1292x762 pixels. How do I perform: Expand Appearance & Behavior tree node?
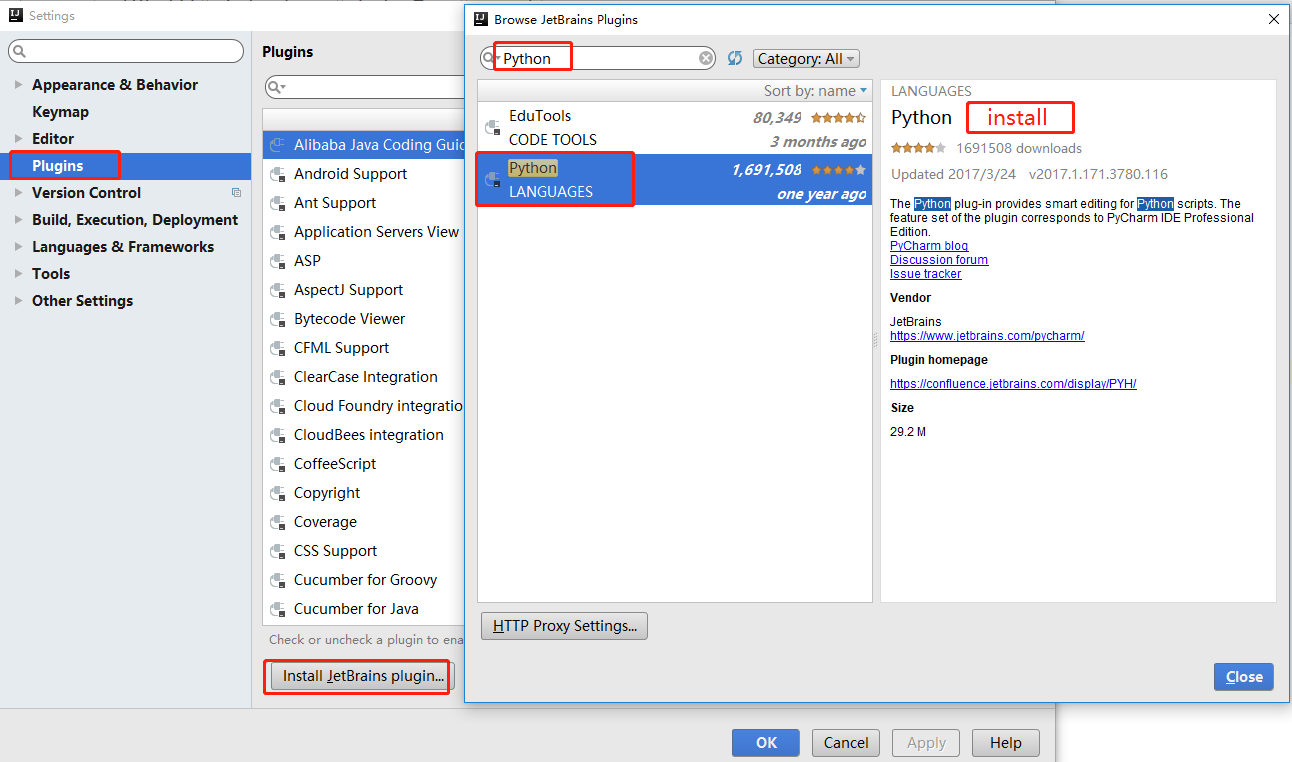pyautogui.click(x=18, y=85)
